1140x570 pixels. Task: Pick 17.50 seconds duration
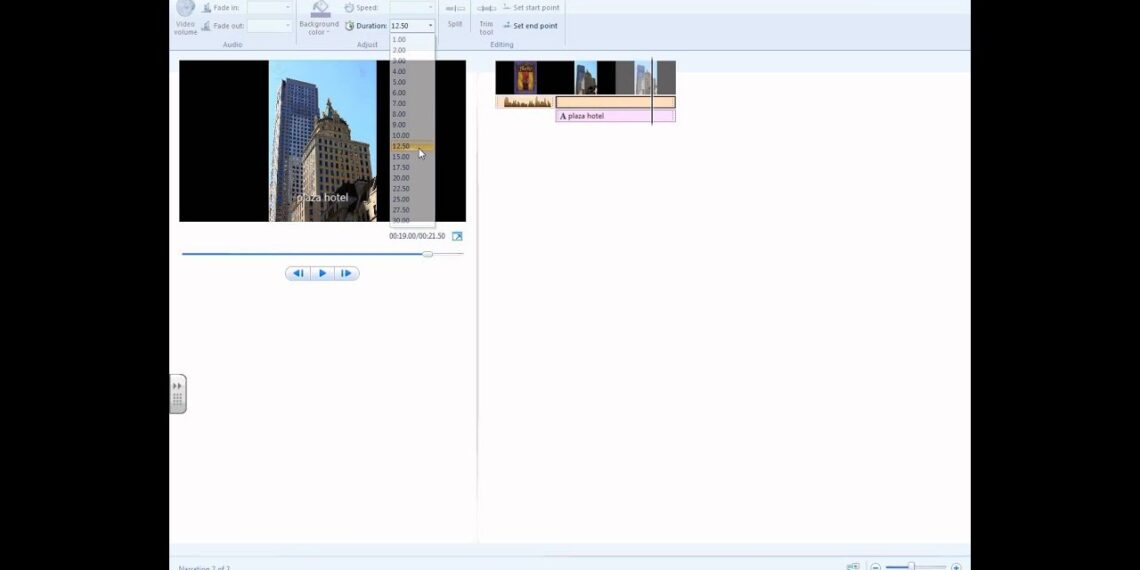412,167
